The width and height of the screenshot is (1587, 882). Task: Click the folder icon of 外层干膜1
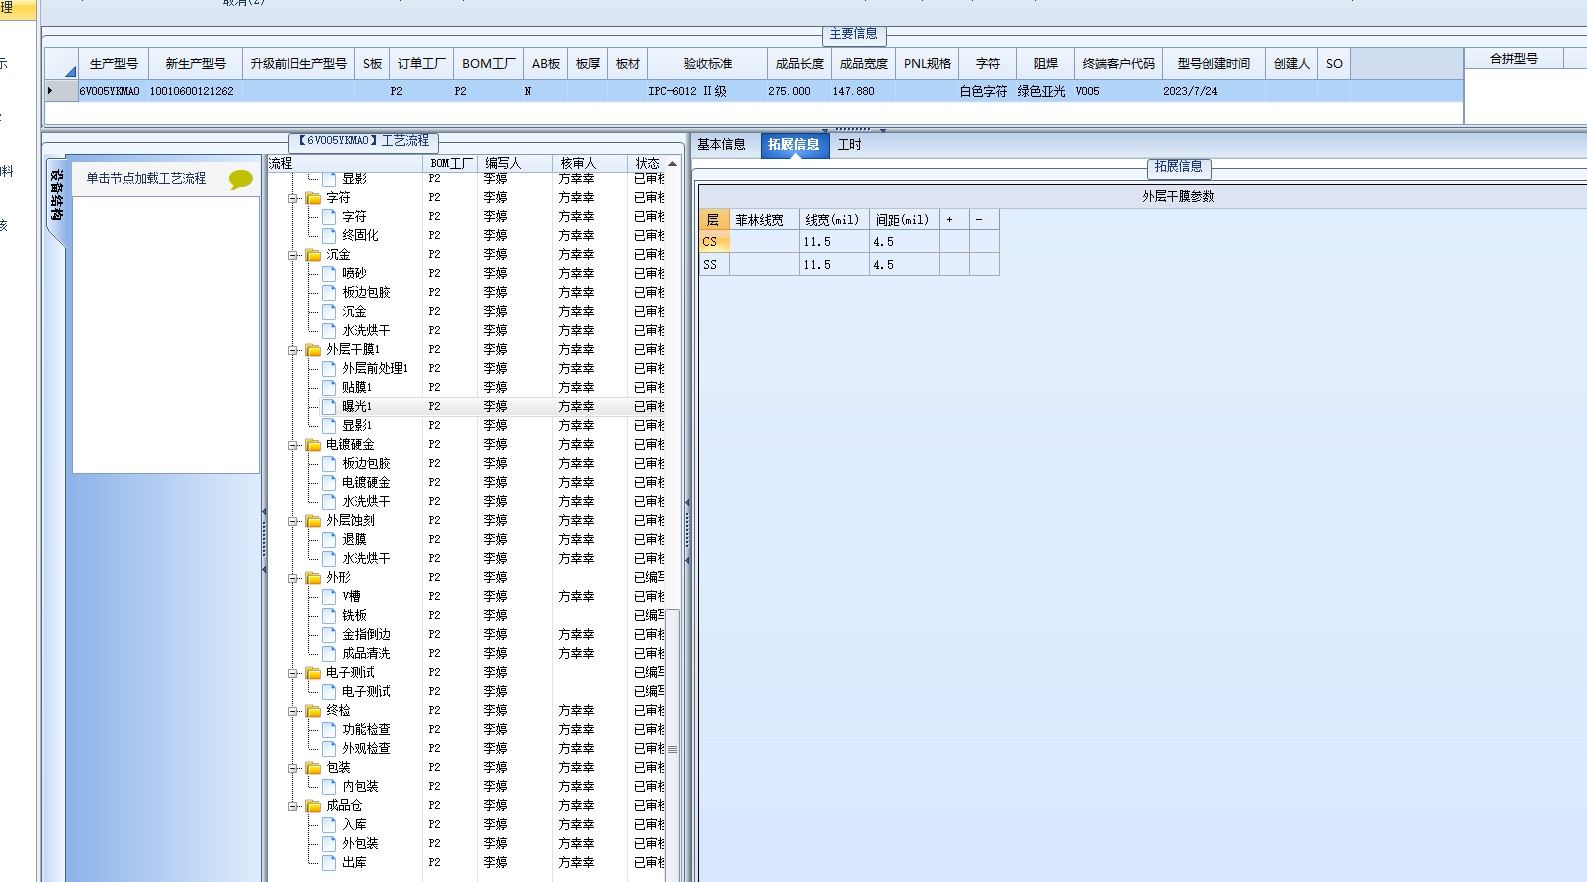[313, 350]
